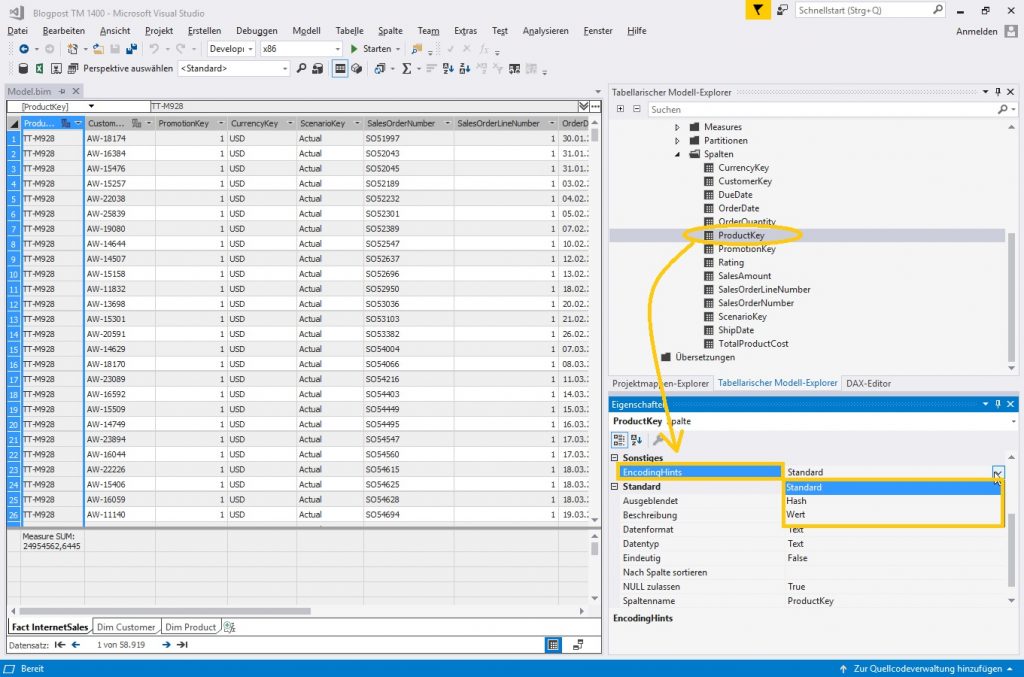Switch to the Dim Customer sheet tab
1024x677 pixels.
pyautogui.click(x=127, y=627)
